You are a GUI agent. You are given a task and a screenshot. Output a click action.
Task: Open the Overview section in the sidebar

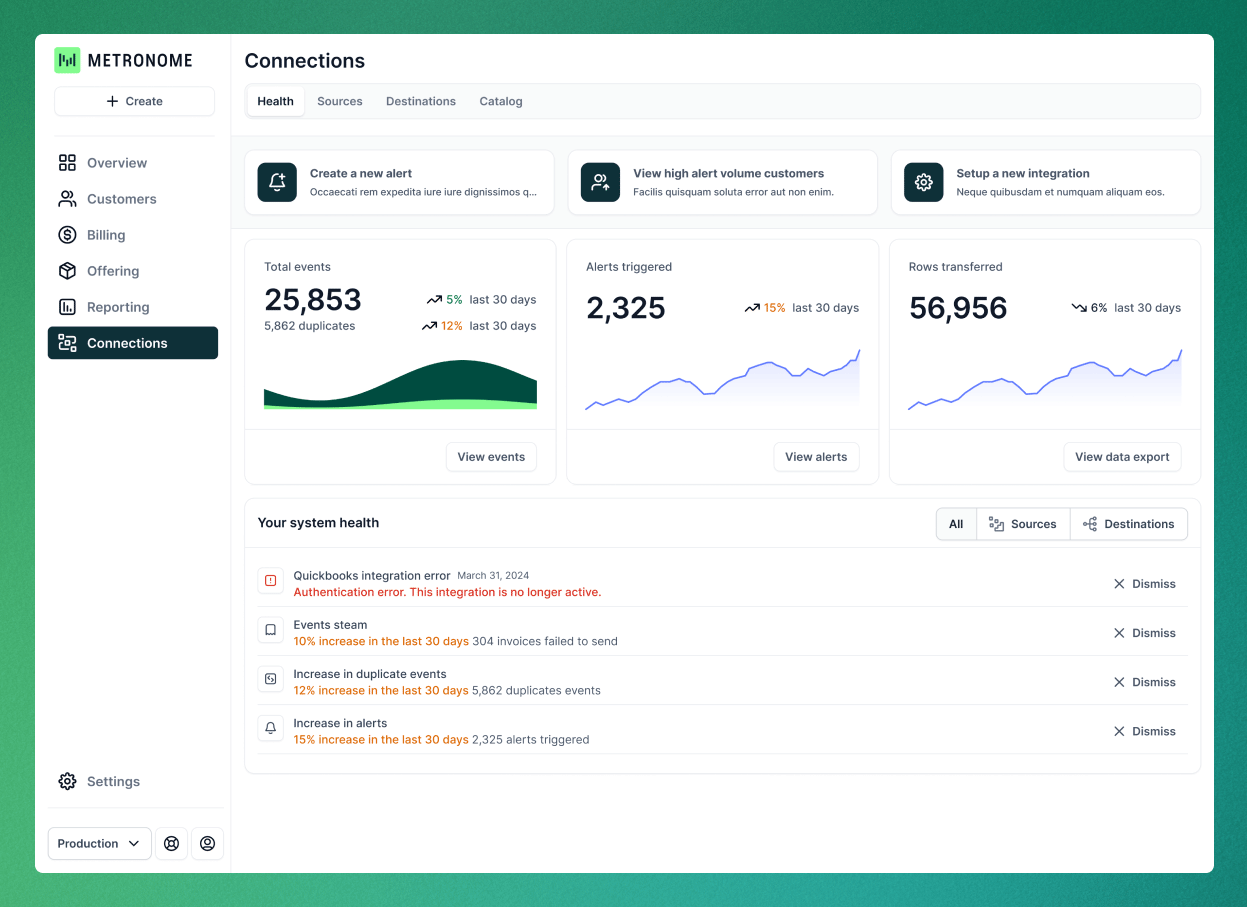pyautogui.click(x=117, y=162)
